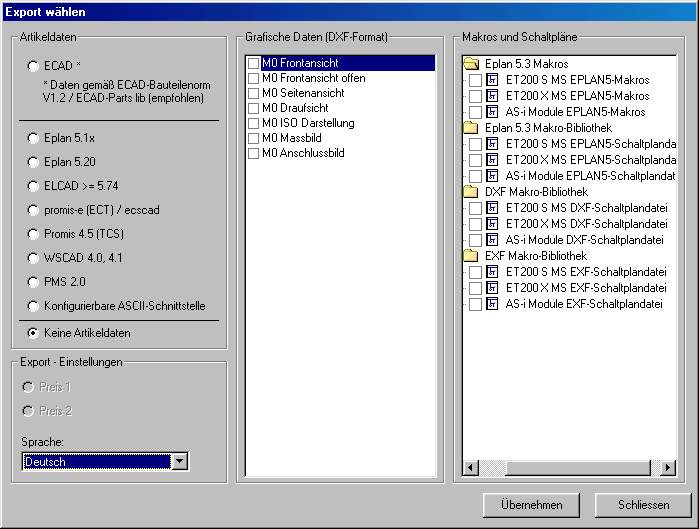
Task: Choose promis-e (ECT) / ecscad option
Action: tap(33, 210)
